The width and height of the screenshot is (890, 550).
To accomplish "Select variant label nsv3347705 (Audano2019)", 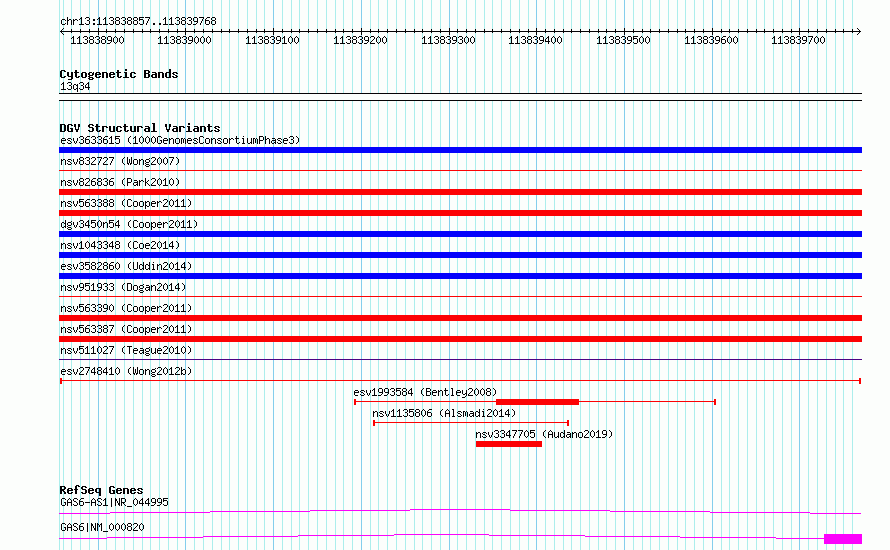I will point(544,434).
